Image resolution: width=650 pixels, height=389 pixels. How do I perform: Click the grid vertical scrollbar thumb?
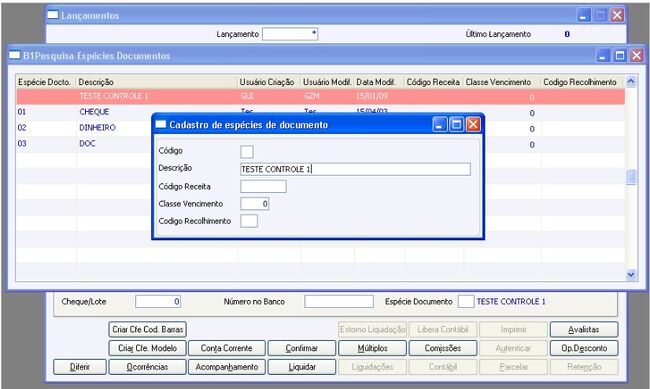(631, 177)
